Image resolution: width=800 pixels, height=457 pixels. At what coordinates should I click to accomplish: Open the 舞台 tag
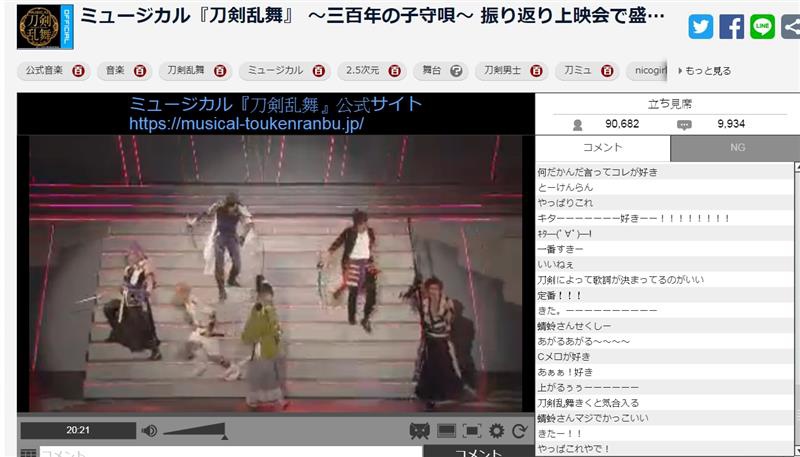(x=432, y=70)
